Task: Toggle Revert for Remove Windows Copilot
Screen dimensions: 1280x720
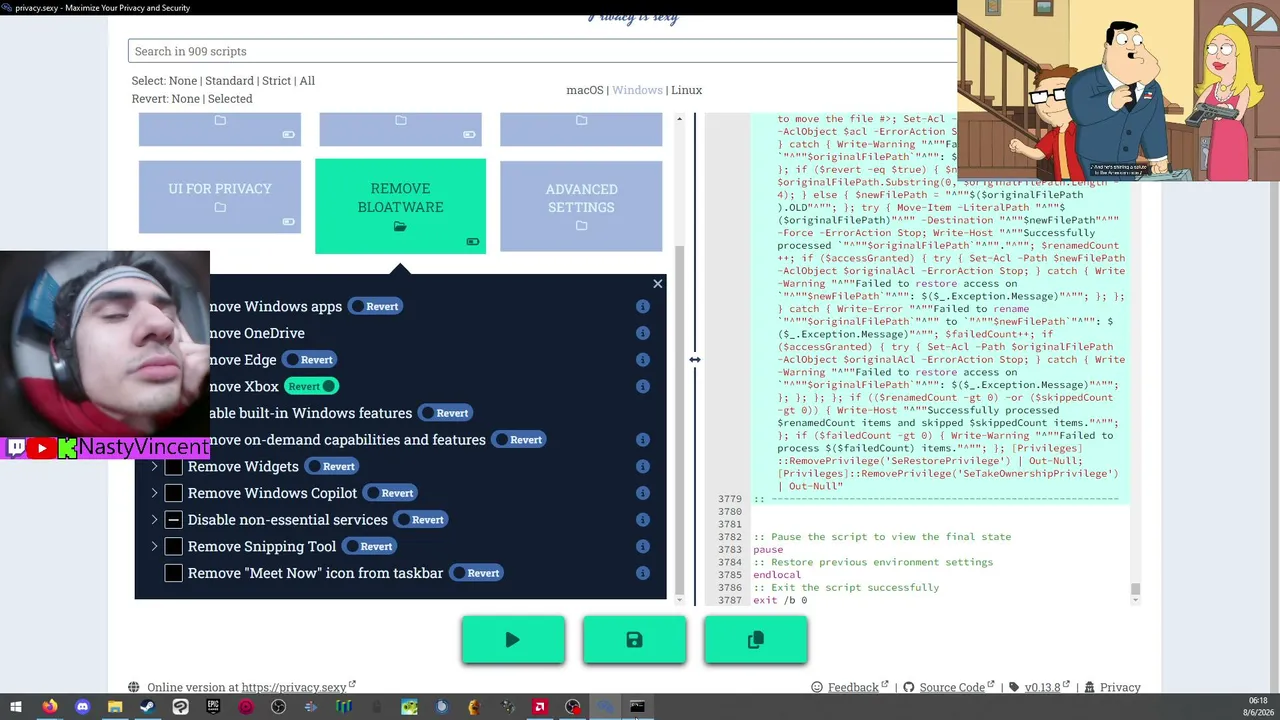Action: (x=390, y=493)
